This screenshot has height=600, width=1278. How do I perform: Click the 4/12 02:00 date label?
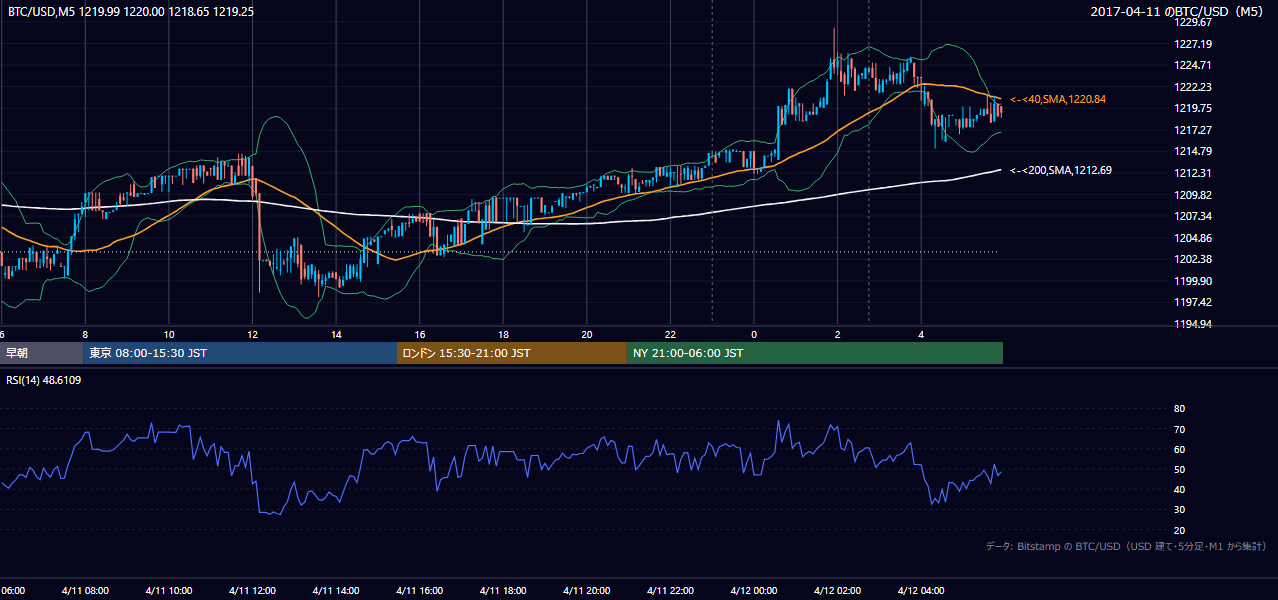837,590
